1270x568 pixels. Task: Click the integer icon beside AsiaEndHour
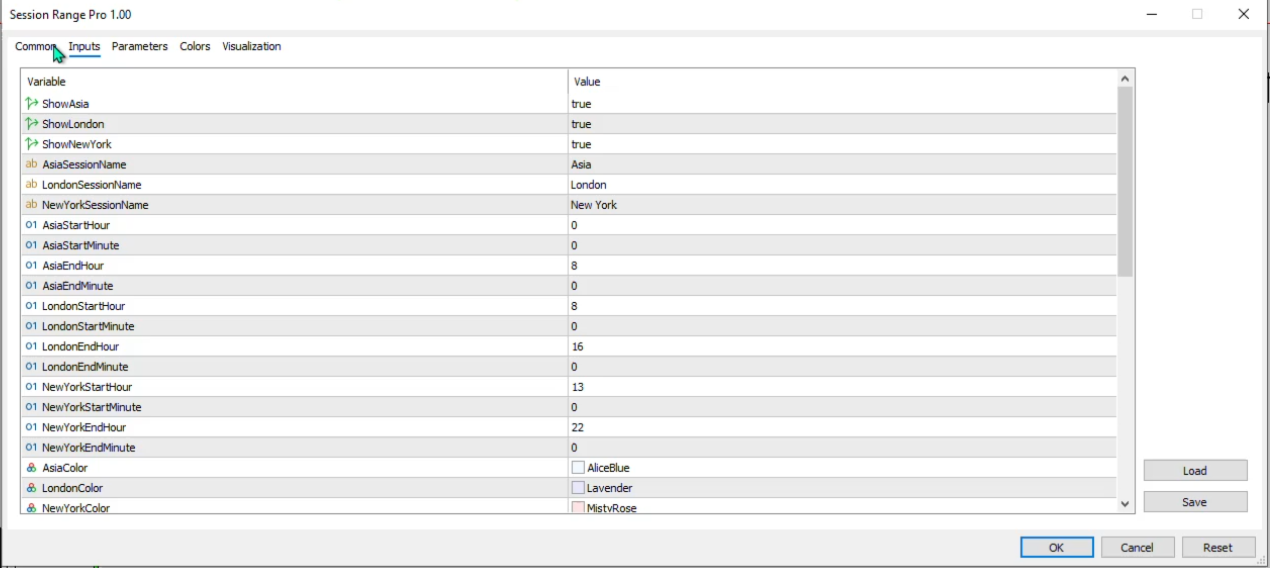[31, 265]
